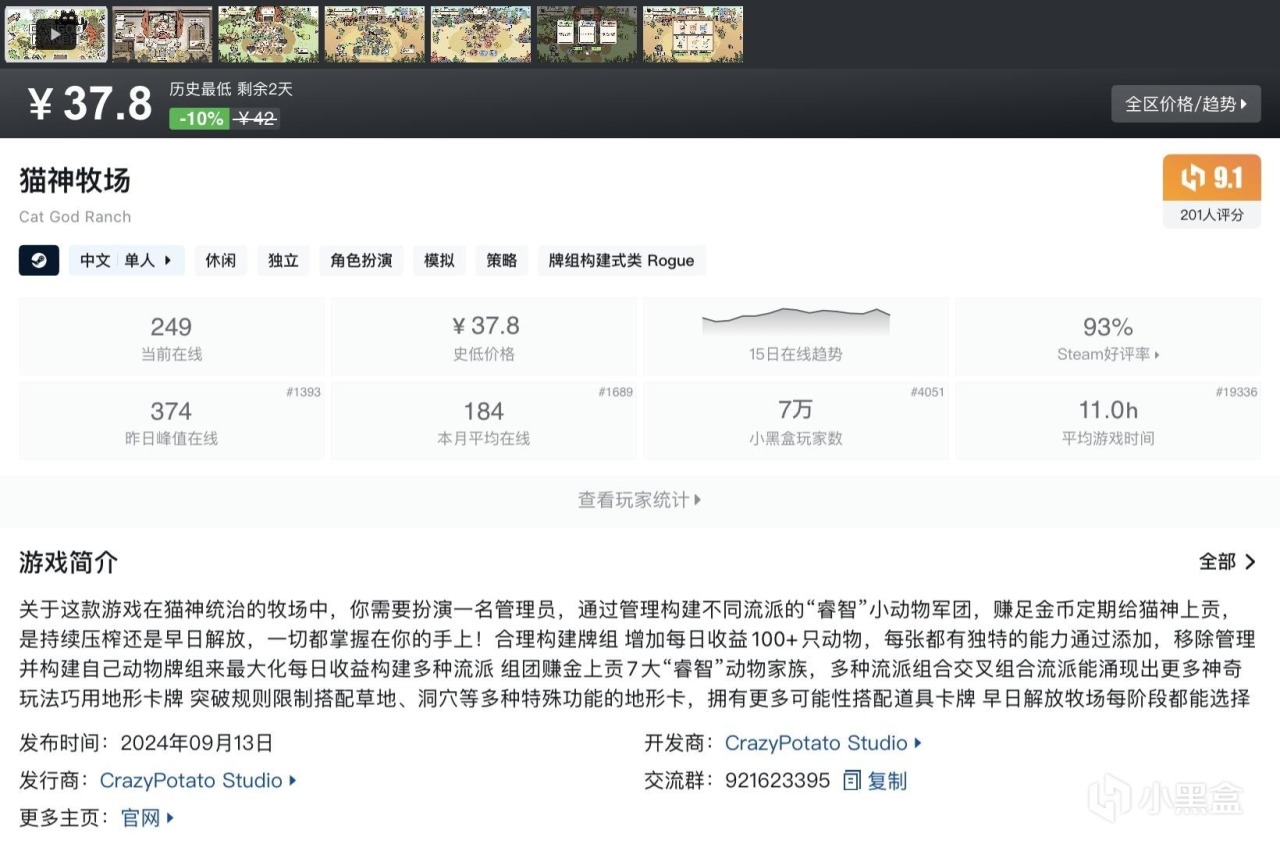1280x844 pixels.
Task: Click the orange 9.1 score badge
Action: coord(1211,178)
